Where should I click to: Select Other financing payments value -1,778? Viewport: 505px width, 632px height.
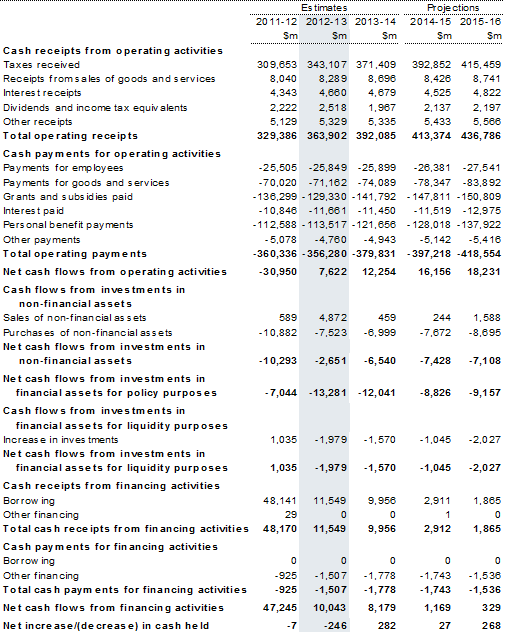380,576
